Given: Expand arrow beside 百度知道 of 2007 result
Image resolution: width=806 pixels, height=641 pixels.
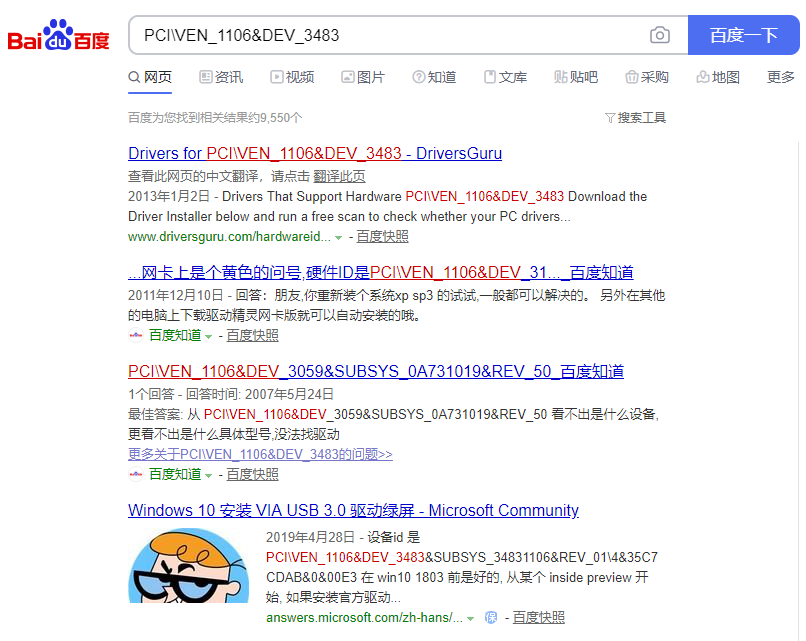Looking at the screenshot, I should coord(208,475).
